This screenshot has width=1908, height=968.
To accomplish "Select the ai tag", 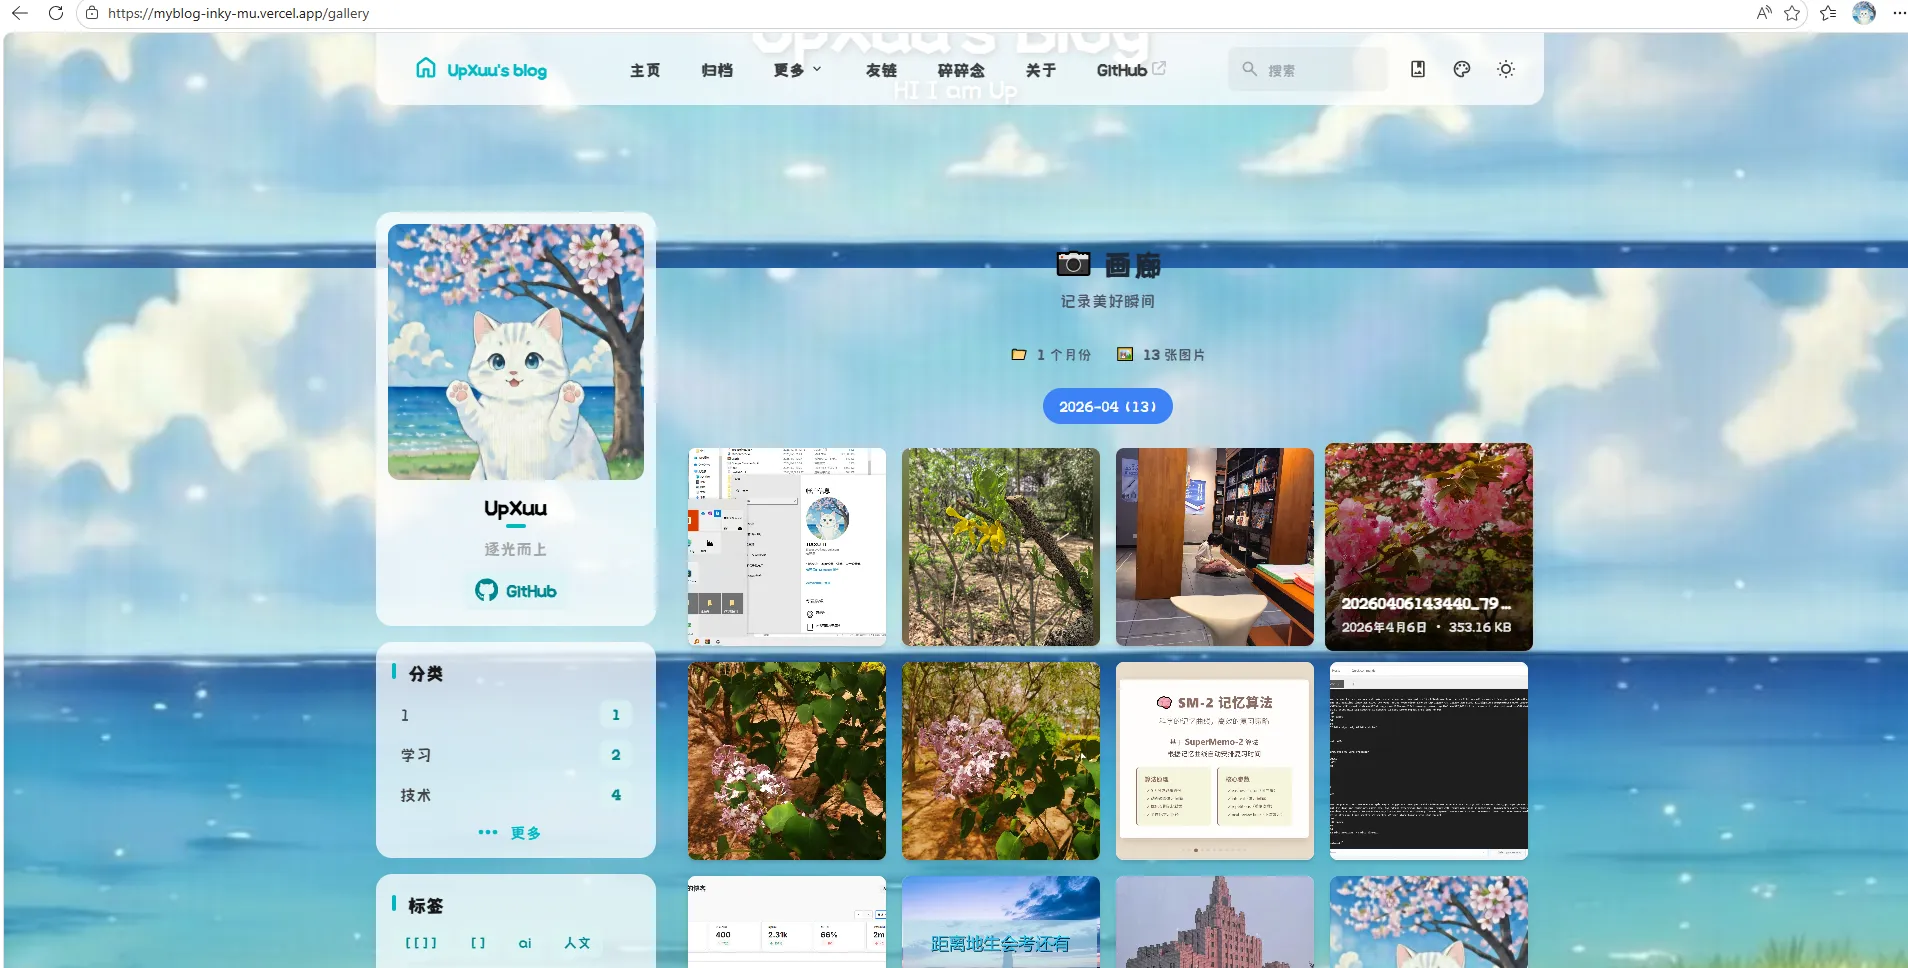I will pos(525,943).
